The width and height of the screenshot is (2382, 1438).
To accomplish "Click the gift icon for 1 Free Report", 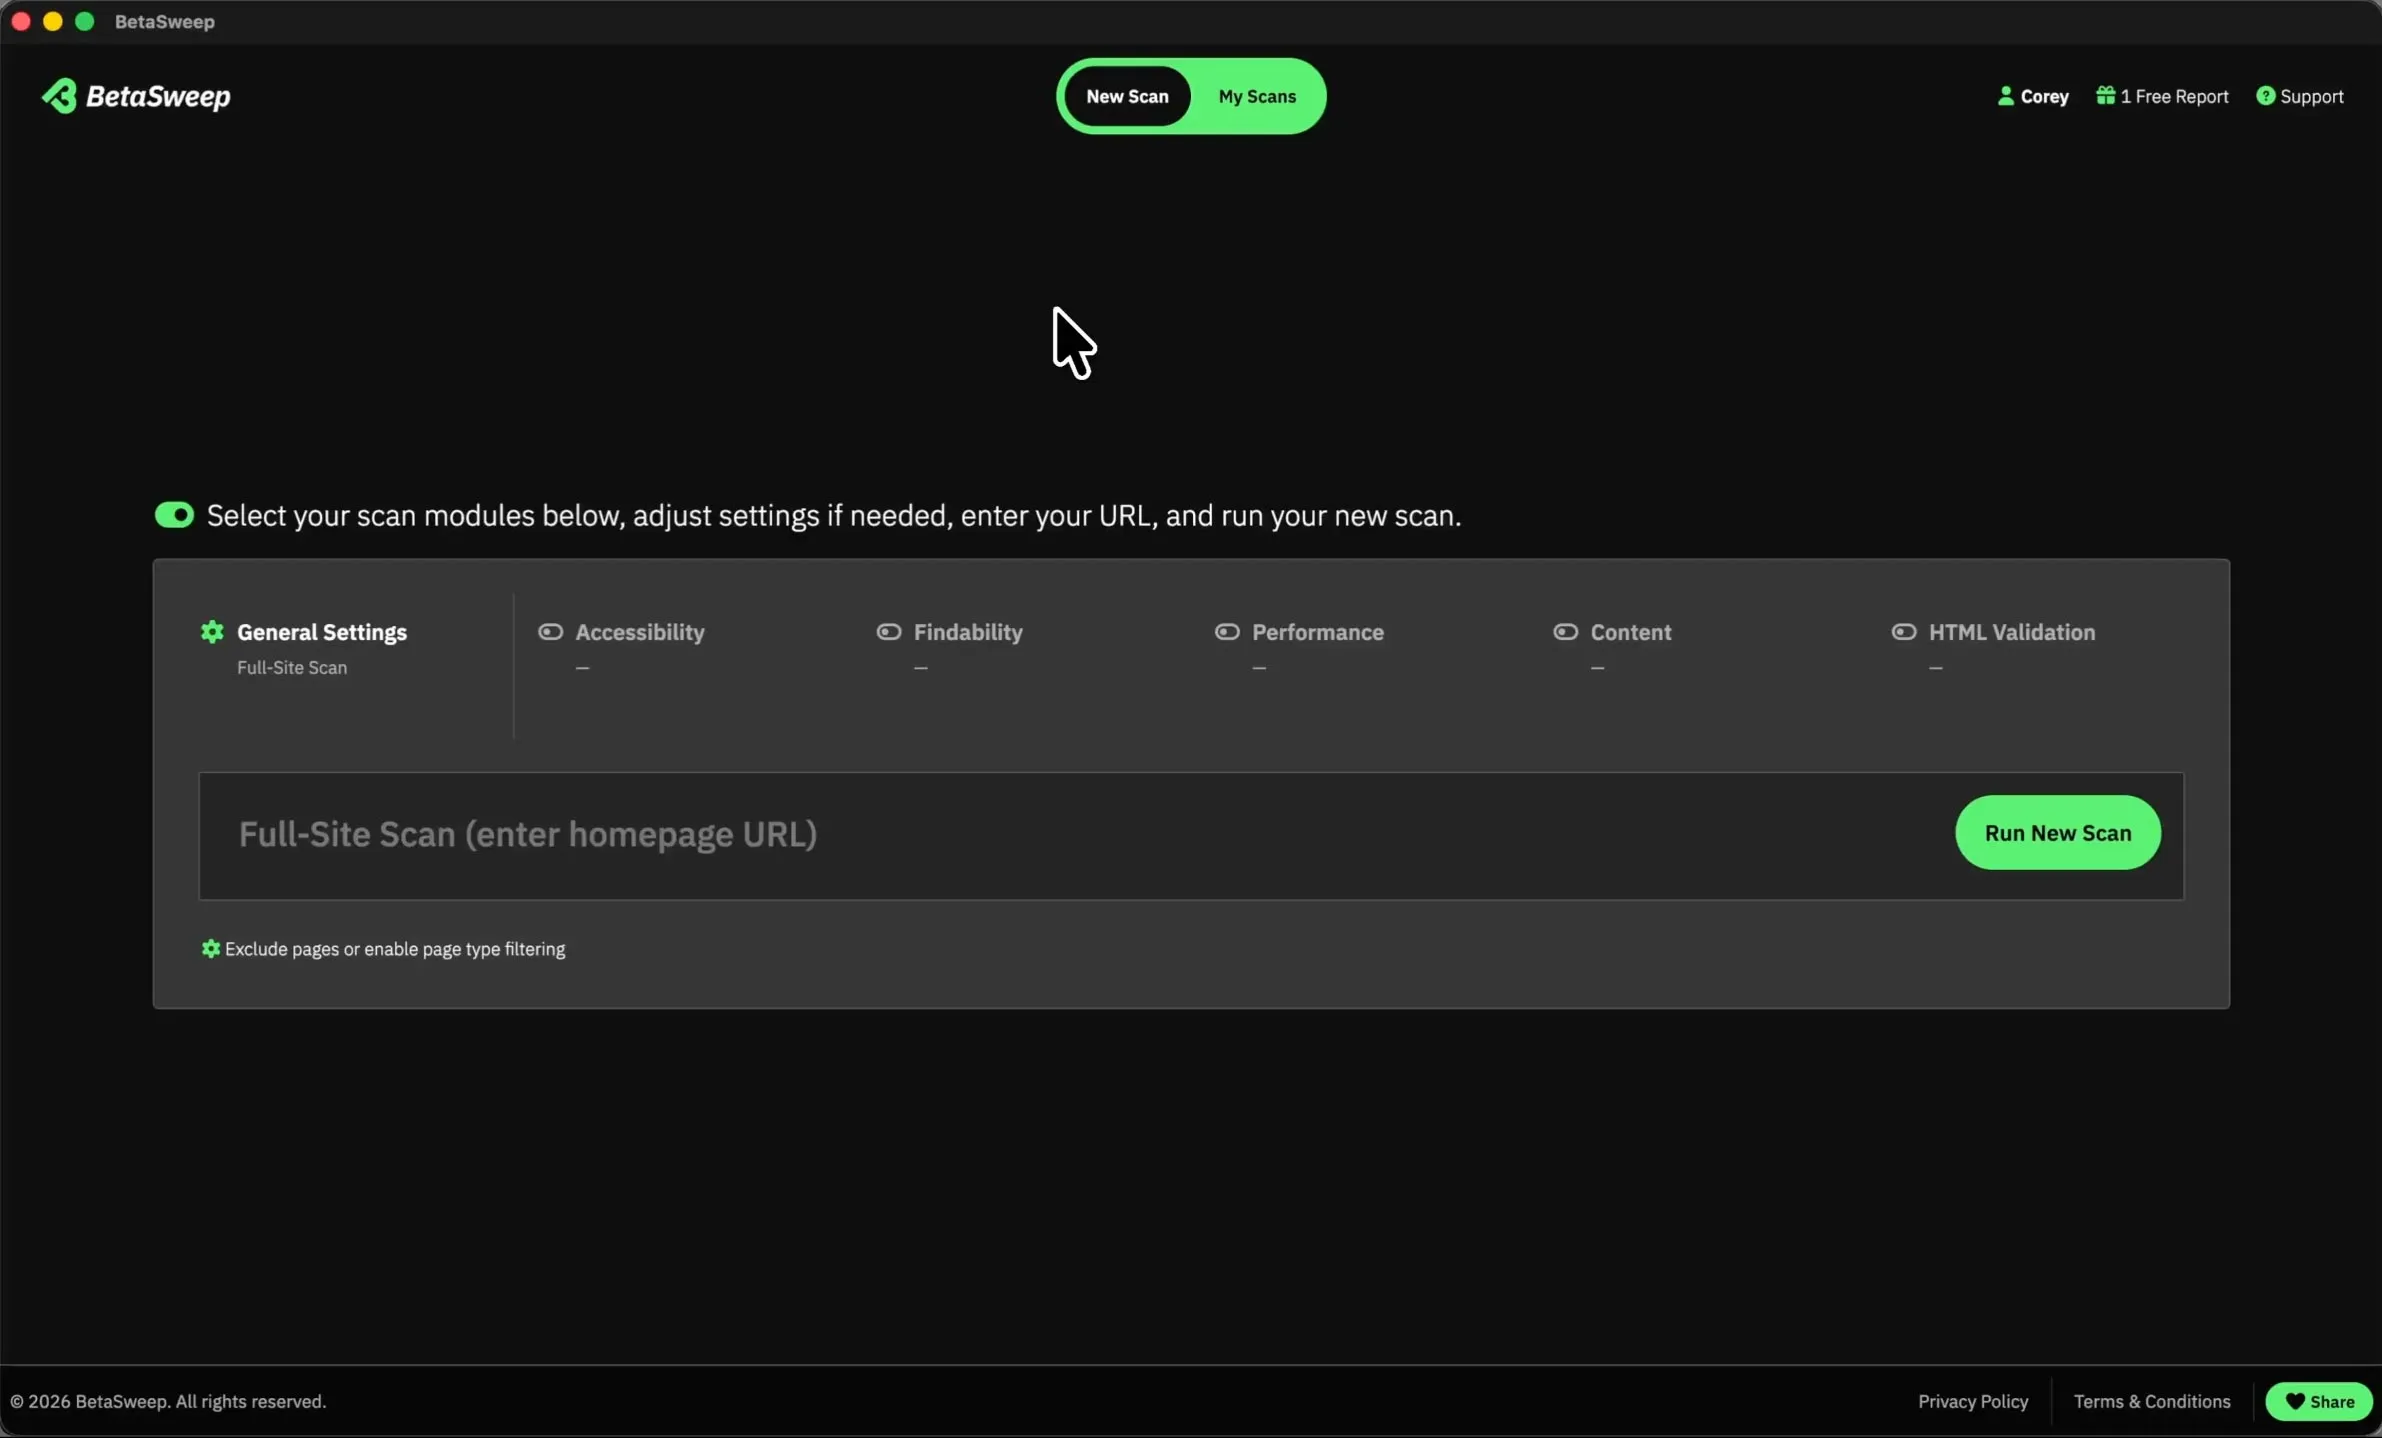I will point(2105,96).
